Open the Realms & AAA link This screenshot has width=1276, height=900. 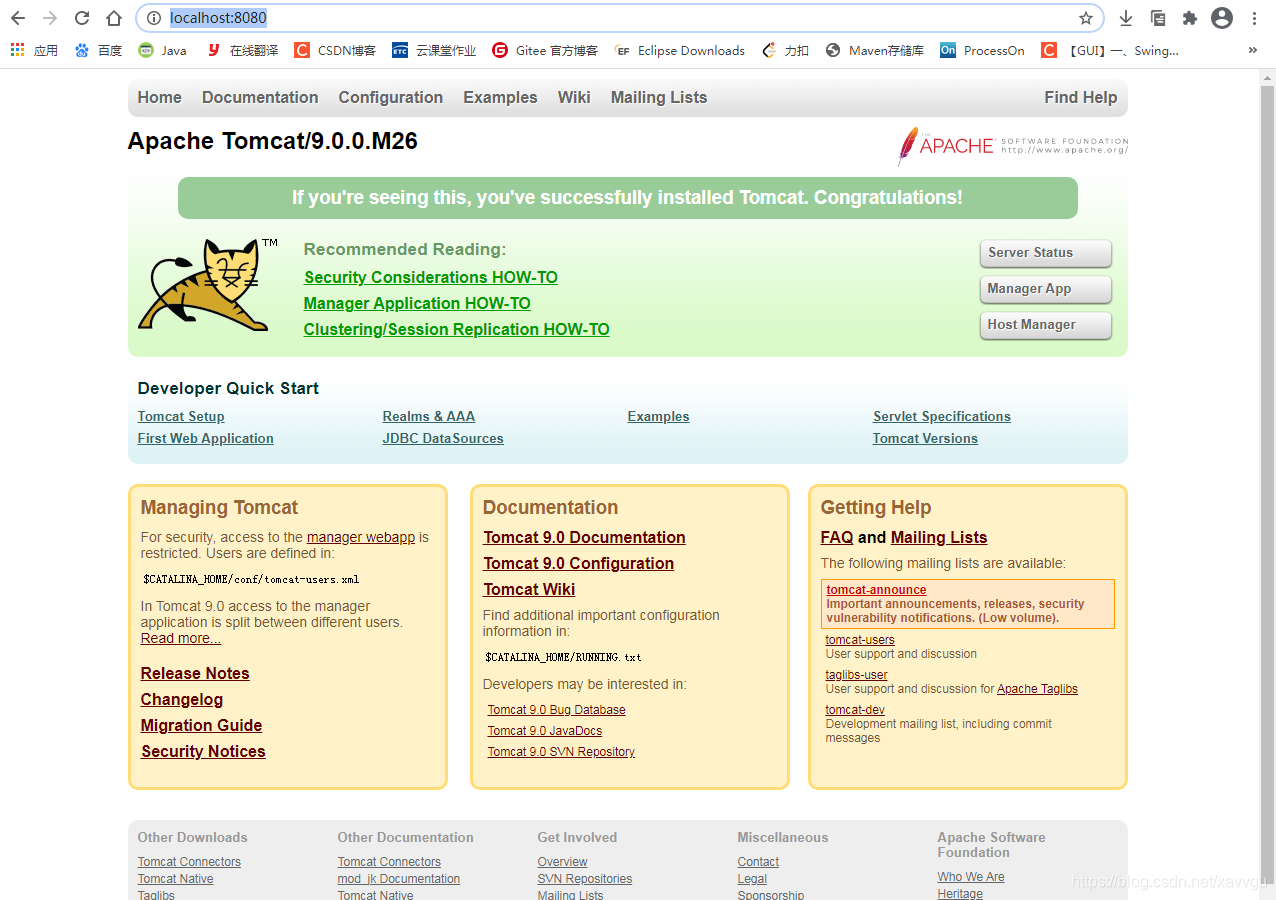(x=429, y=416)
